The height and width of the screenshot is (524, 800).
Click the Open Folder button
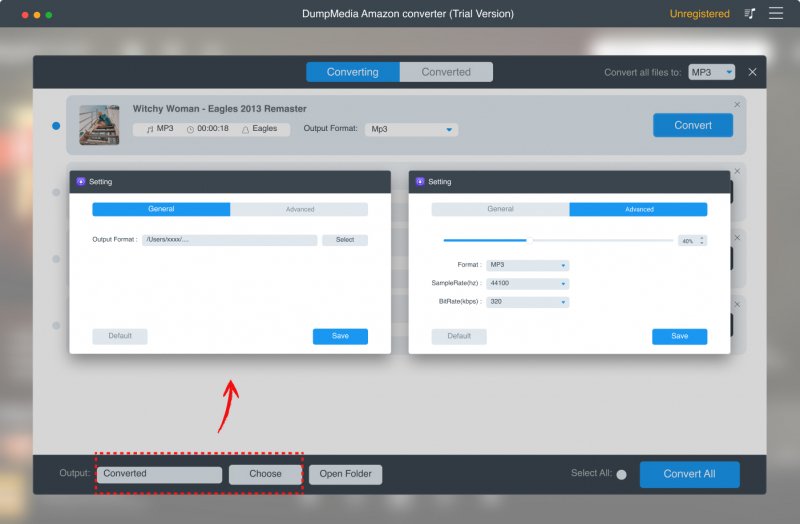click(x=345, y=474)
